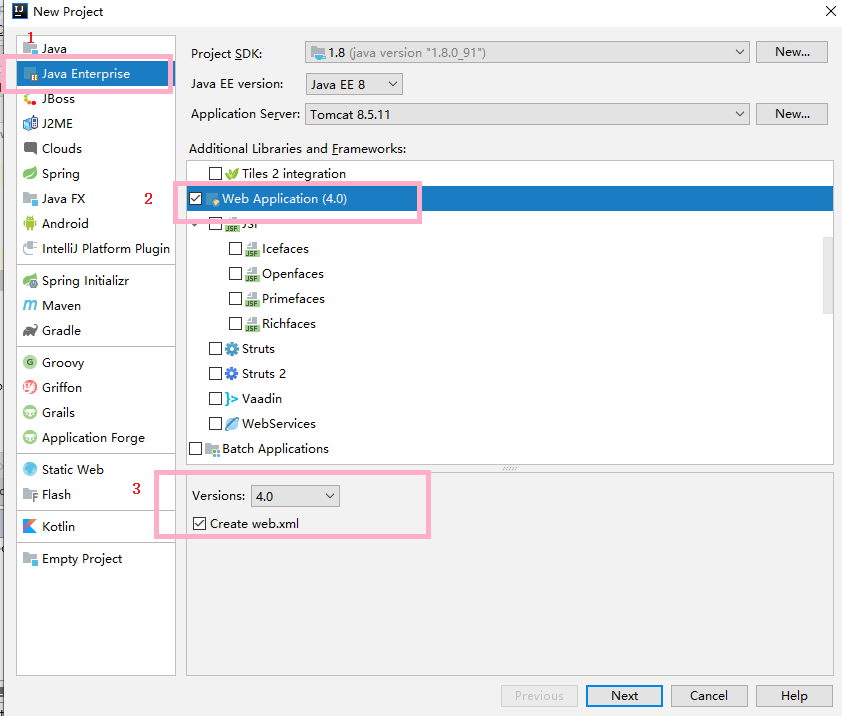
Task: Click the splitter grip below frameworks list
Action: click(x=510, y=468)
